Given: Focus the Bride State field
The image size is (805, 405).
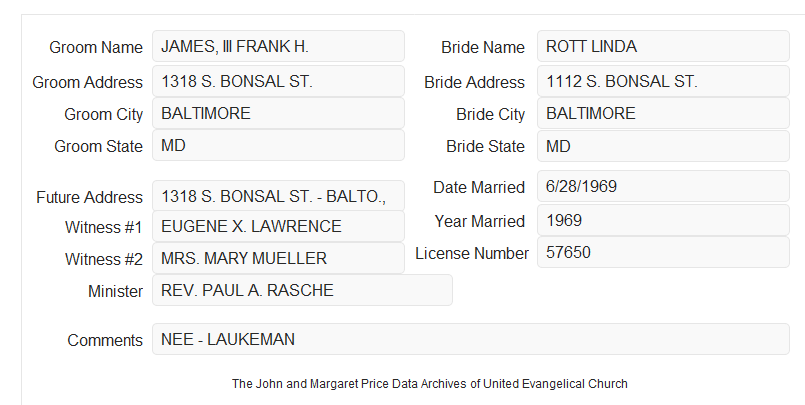Looking at the screenshot, I should (663, 146).
